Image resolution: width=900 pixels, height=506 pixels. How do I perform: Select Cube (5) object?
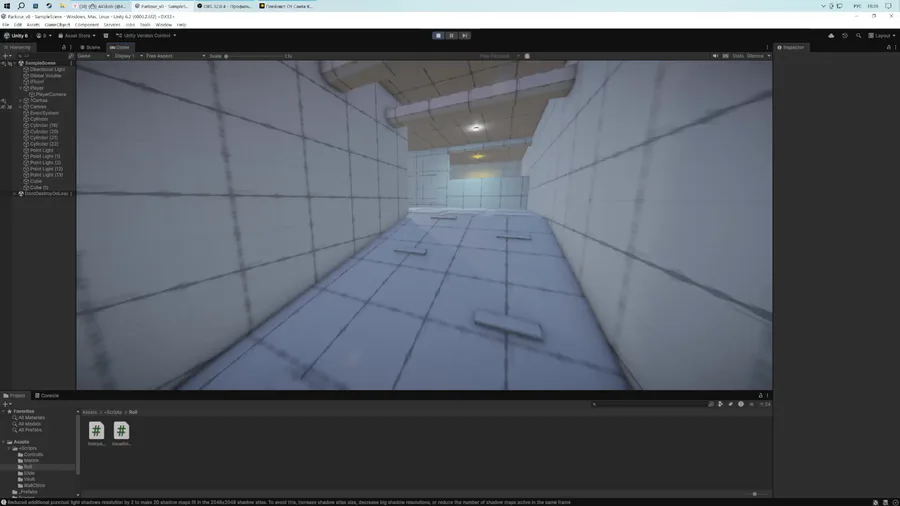point(38,188)
